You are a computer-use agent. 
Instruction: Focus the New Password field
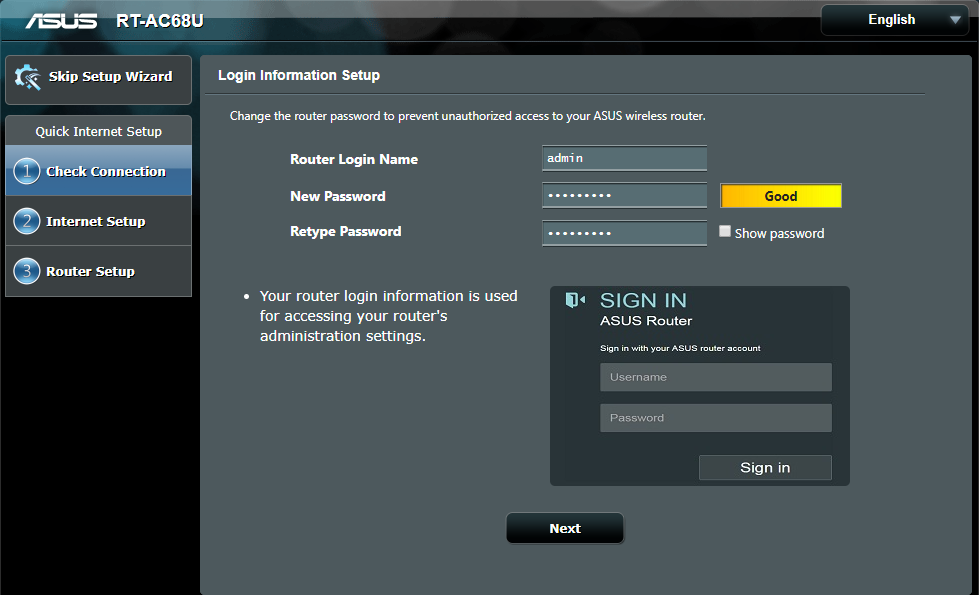(x=624, y=195)
